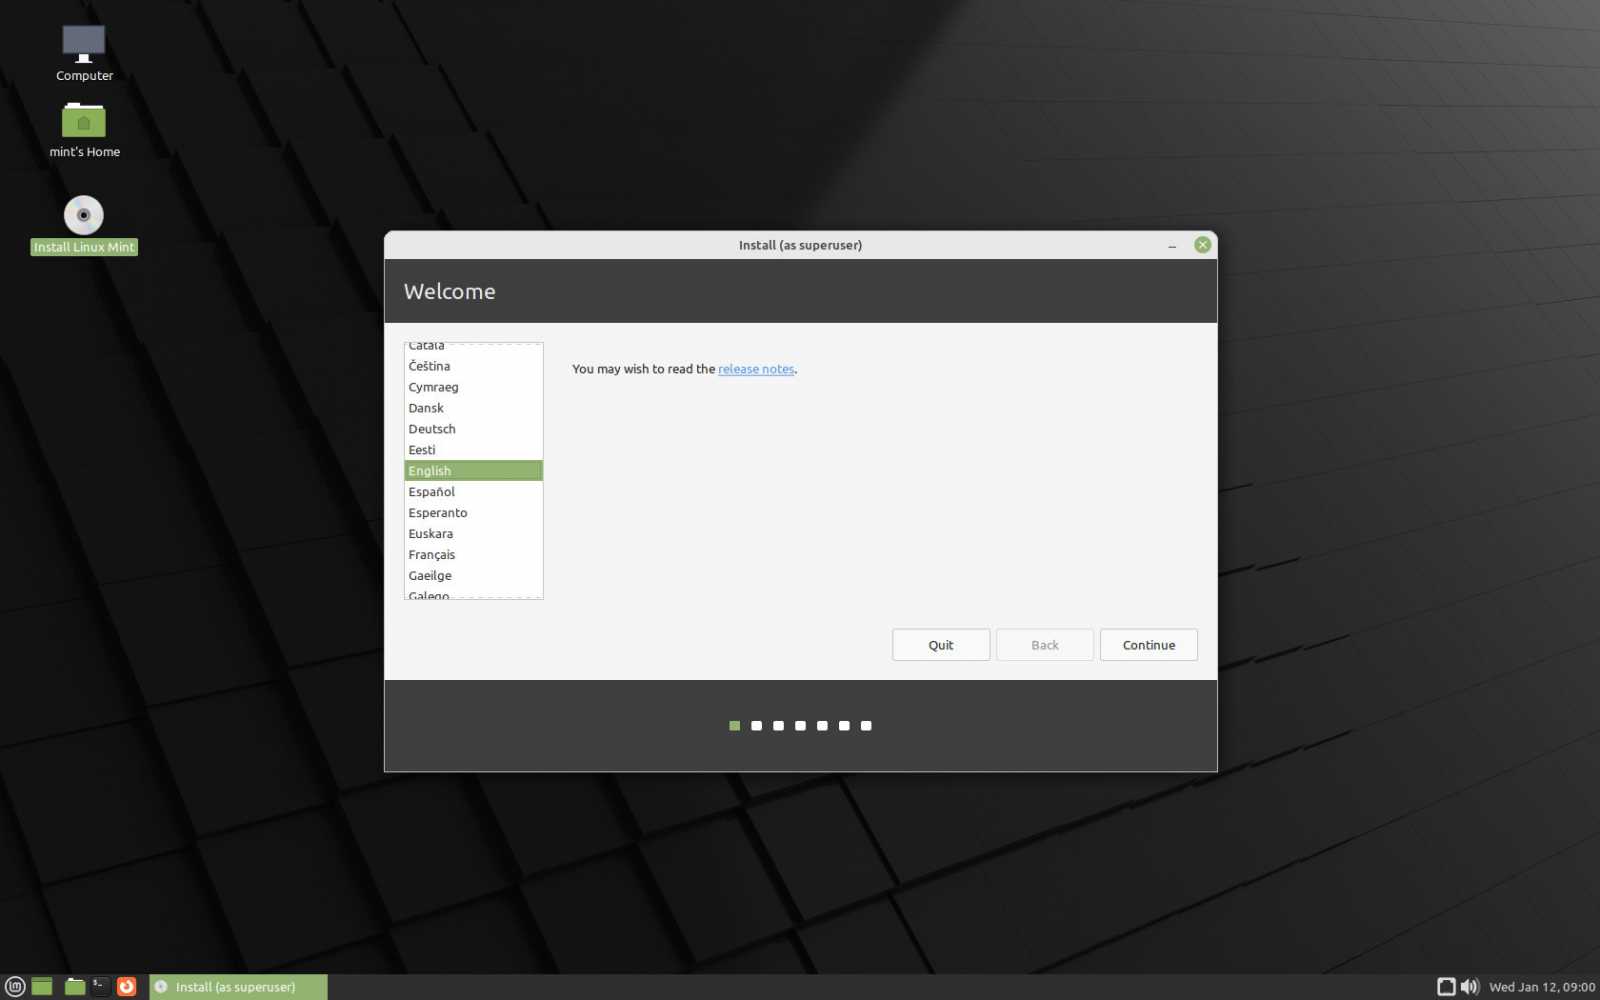Open the Linux Mint start menu
Screen dimensions: 1600x1000
pos(15,986)
